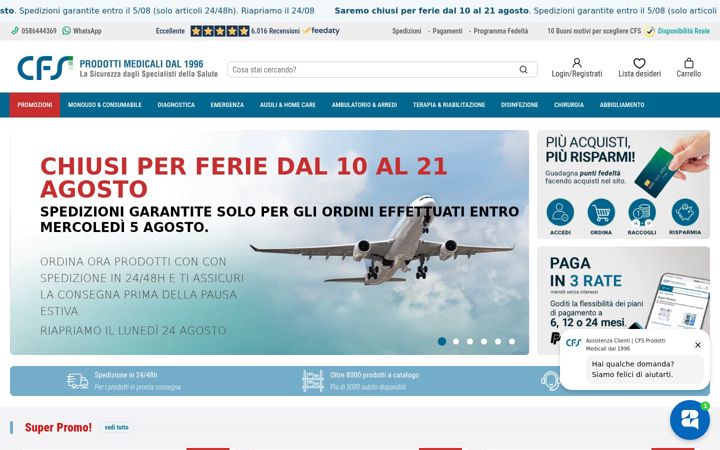Screen dimensions: 720x450
Task: Open the Pagamenti info link
Action: [x=447, y=31]
